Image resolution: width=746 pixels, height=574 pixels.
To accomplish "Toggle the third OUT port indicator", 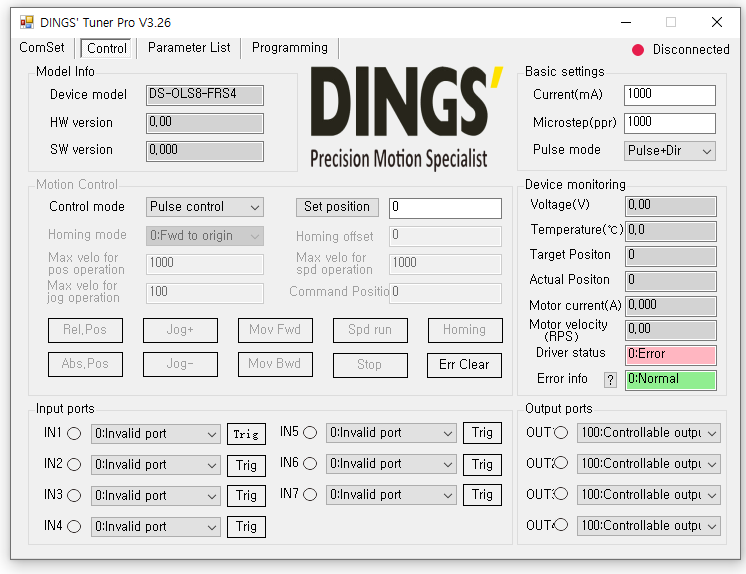I will point(561,494).
